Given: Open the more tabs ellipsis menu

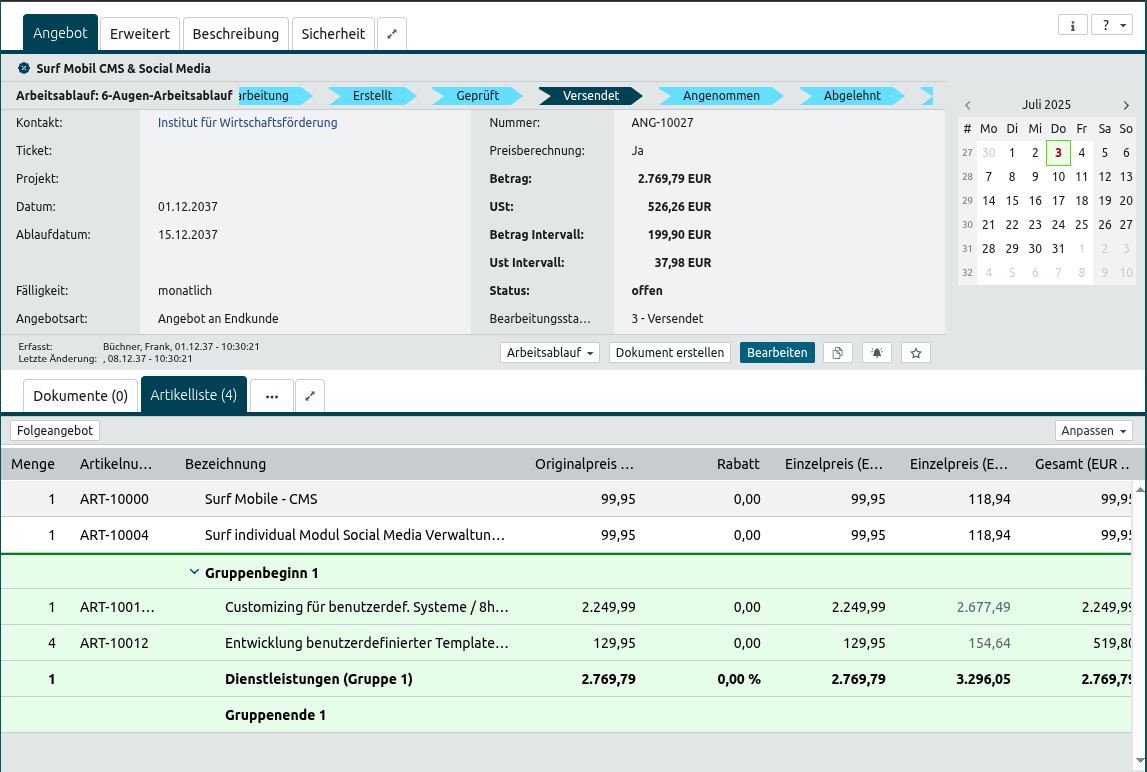Looking at the screenshot, I should pos(272,396).
